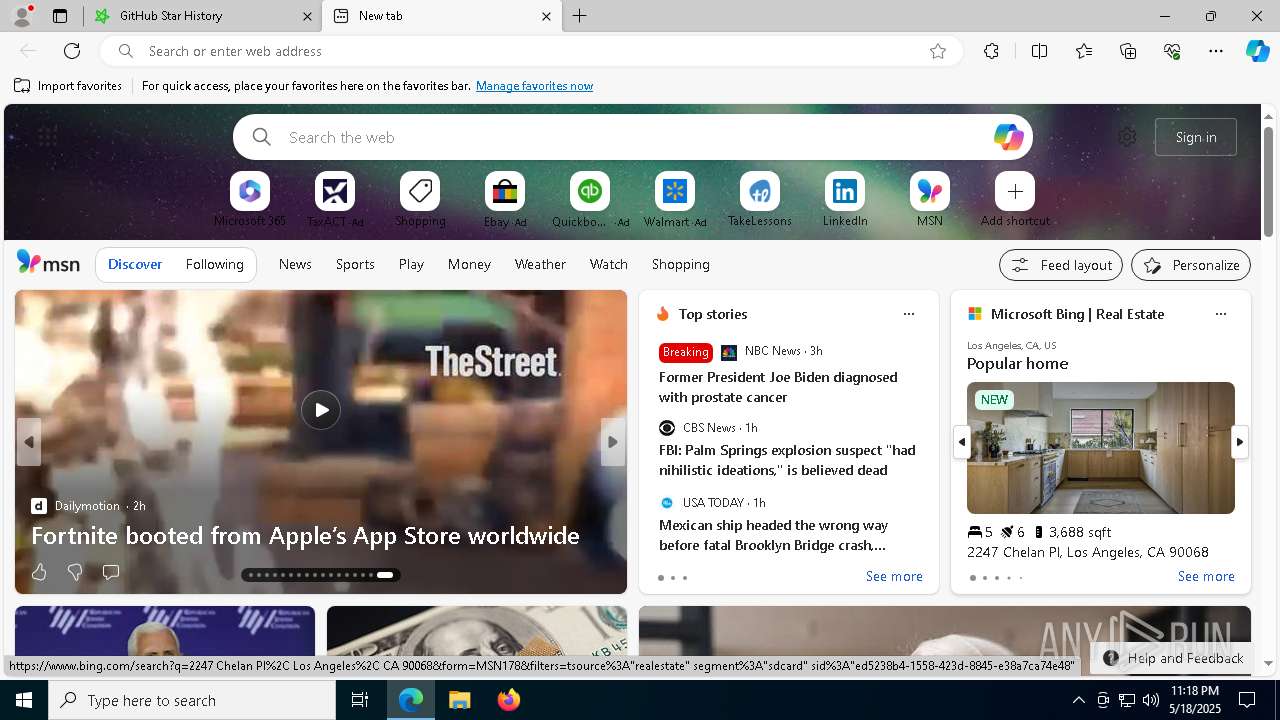Click Manage favorites now link
This screenshot has width=1280, height=720.
534,86
